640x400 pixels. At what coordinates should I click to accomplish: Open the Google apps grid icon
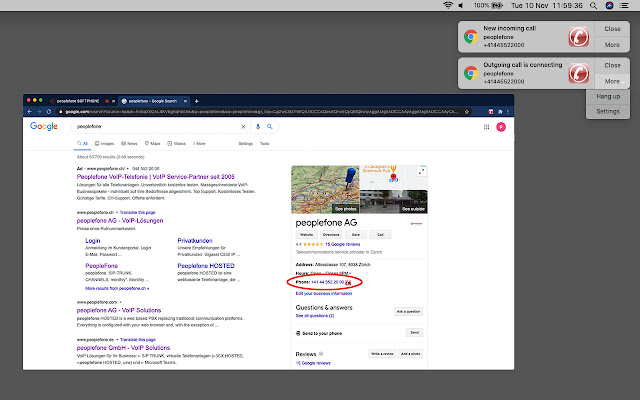[x=486, y=127]
